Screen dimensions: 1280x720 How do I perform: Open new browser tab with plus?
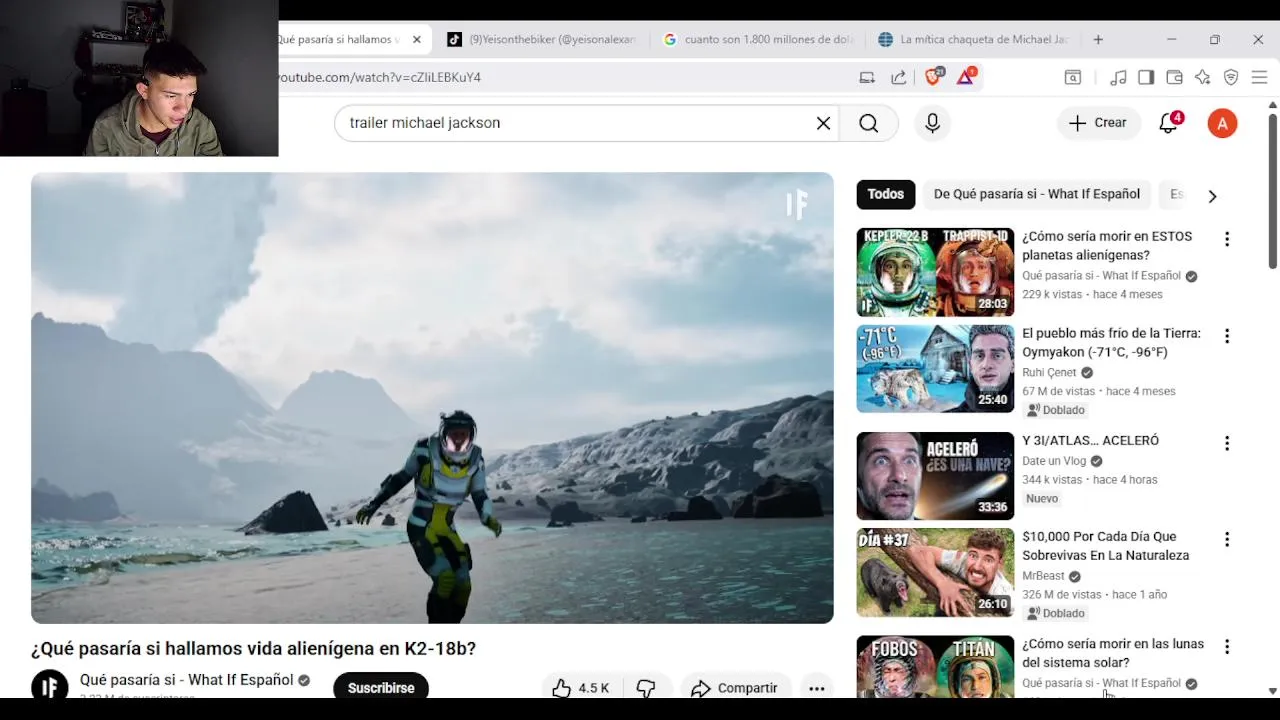coord(1098,39)
